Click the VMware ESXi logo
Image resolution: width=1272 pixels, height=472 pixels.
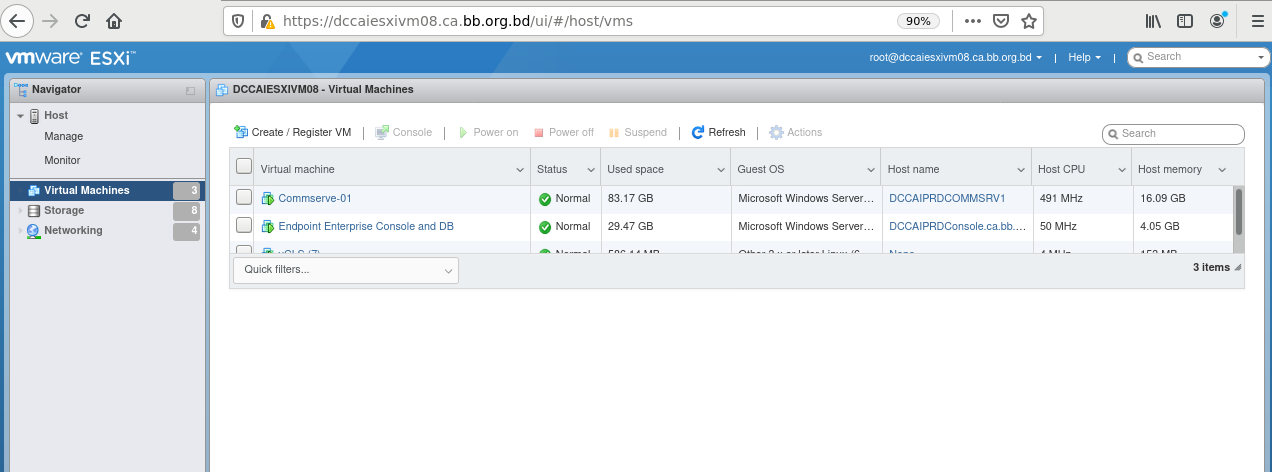point(70,57)
